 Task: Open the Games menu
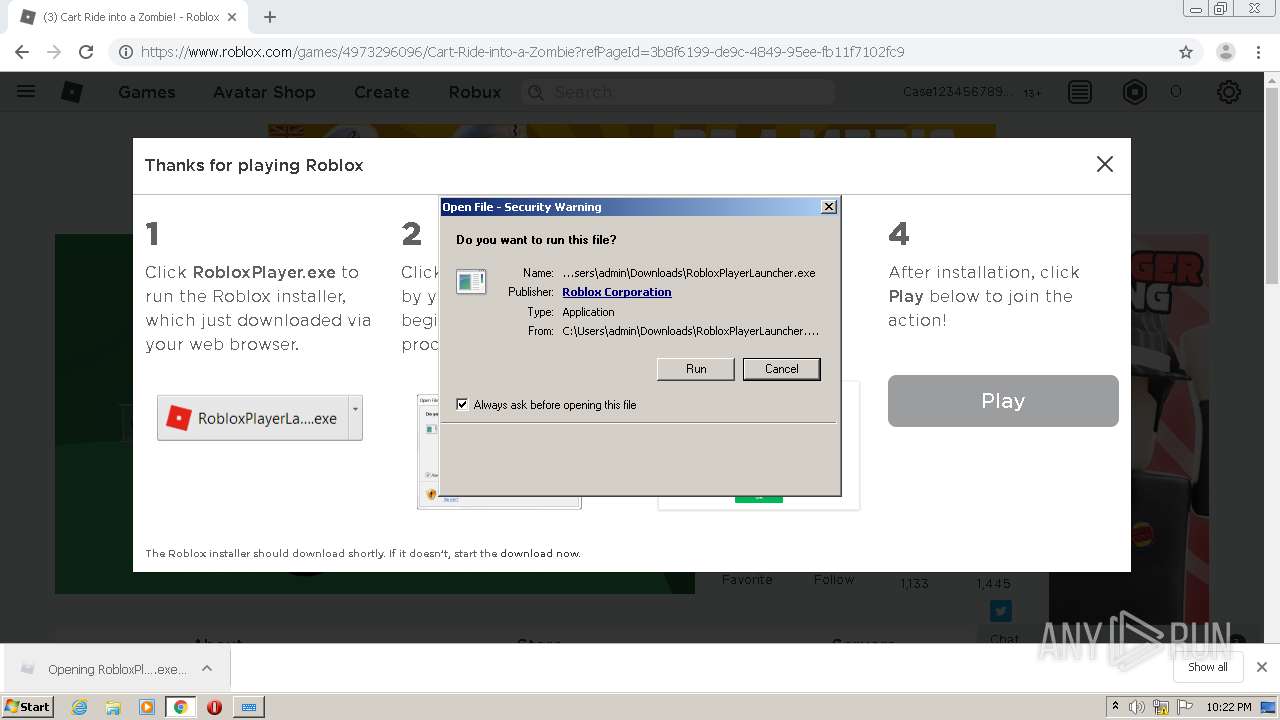click(x=146, y=92)
